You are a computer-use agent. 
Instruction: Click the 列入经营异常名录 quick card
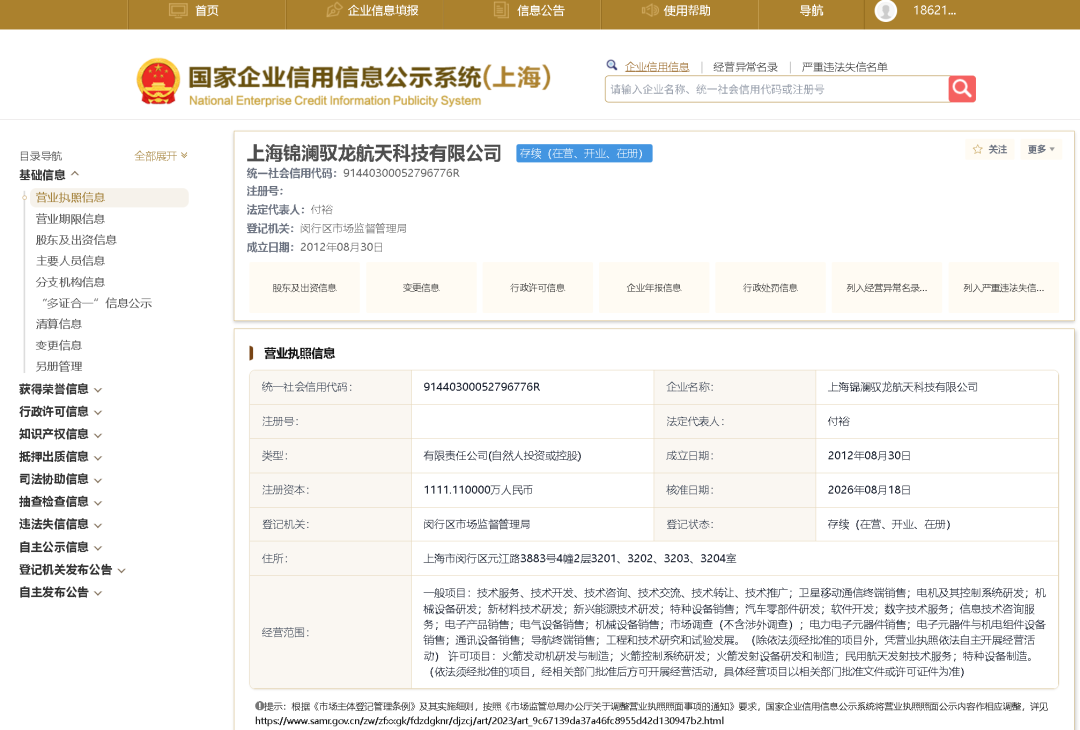[886, 288]
